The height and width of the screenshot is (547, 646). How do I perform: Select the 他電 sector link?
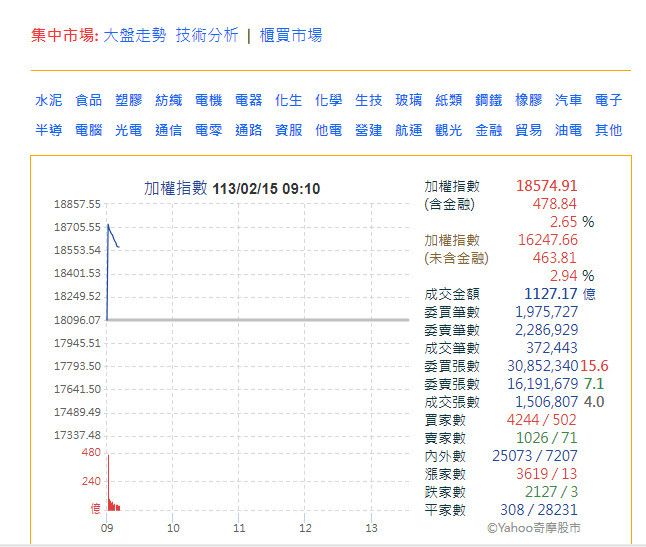click(328, 130)
